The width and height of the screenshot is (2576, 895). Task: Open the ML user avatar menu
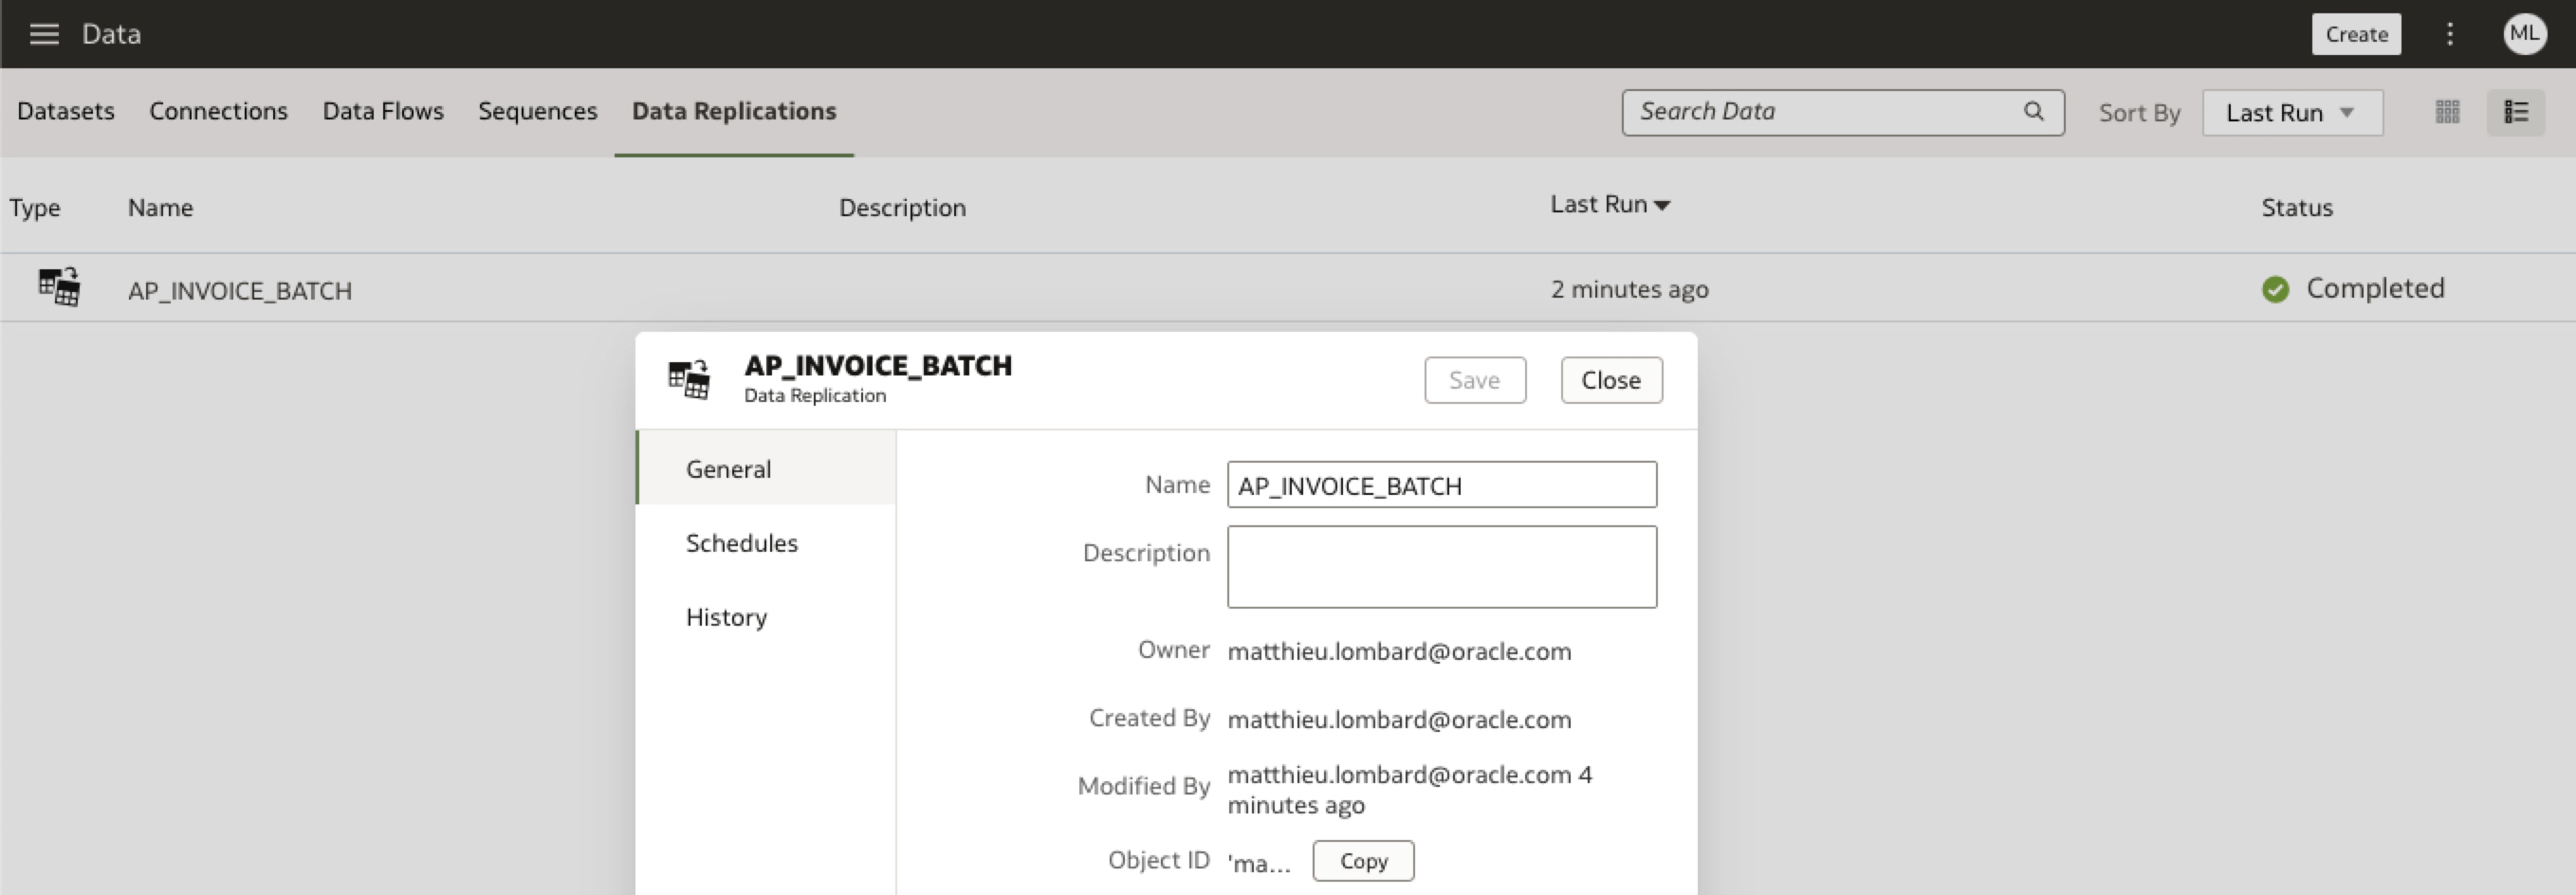(2523, 34)
